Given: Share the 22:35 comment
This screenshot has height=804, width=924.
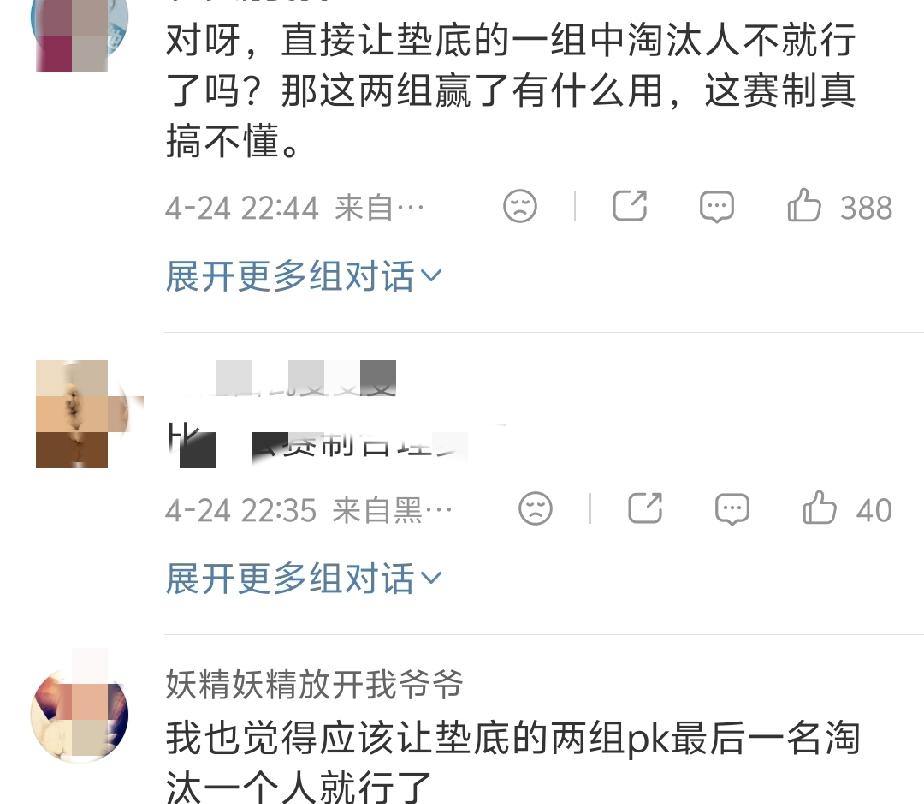Looking at the screenshot, I should coord(645,508).
